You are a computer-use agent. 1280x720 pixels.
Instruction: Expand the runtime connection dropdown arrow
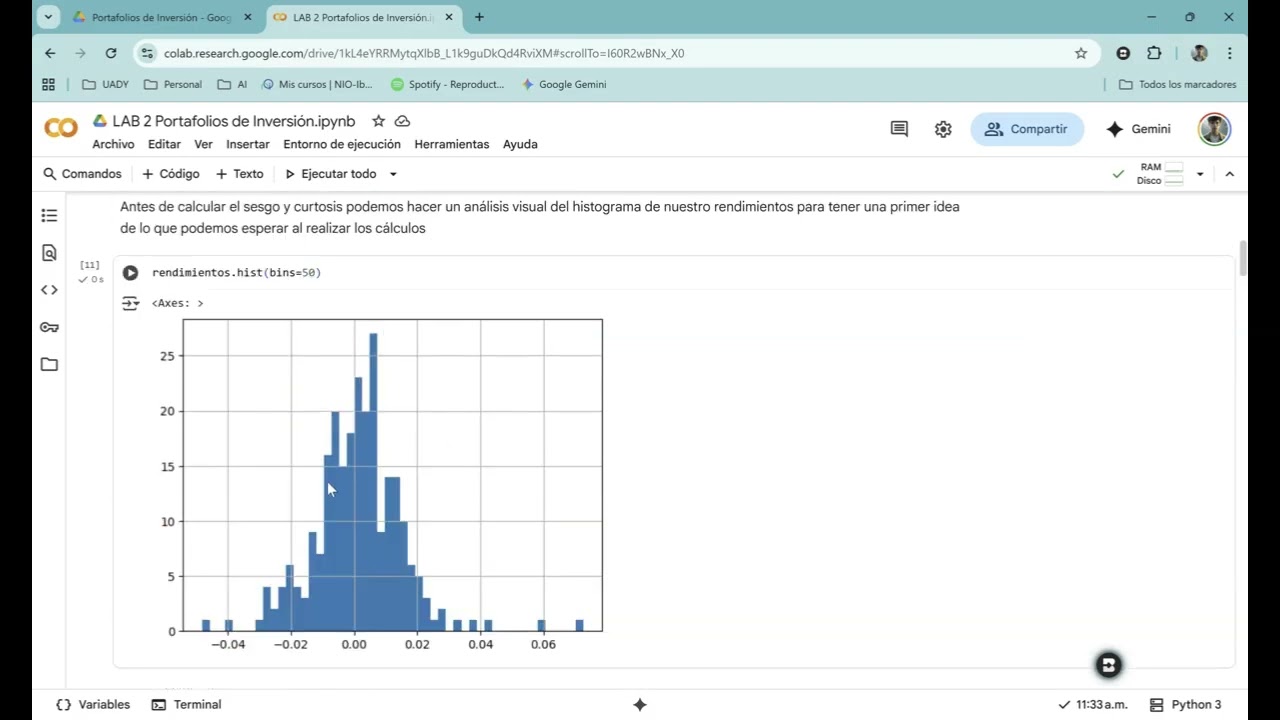1200,174
